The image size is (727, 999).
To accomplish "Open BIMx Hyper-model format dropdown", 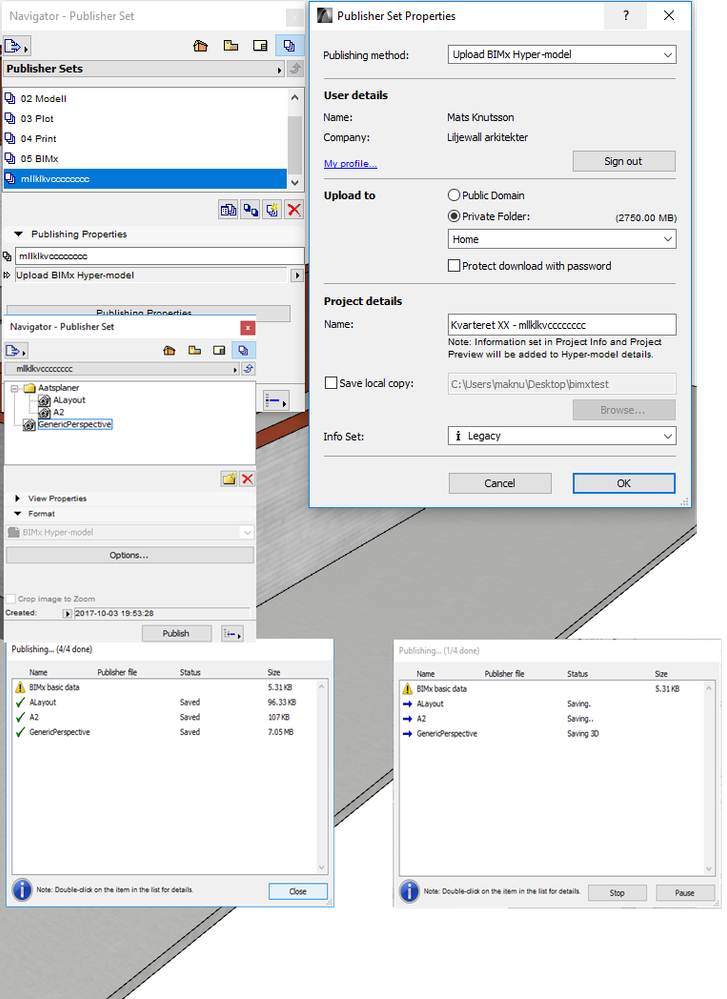I will [129, 533].
